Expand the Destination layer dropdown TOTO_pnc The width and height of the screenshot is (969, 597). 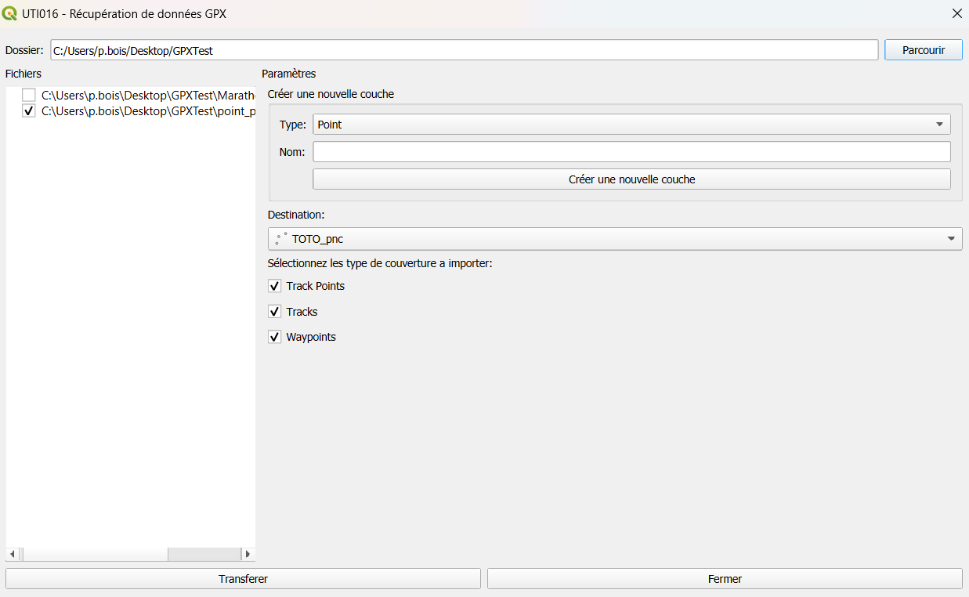pos(615,239)
